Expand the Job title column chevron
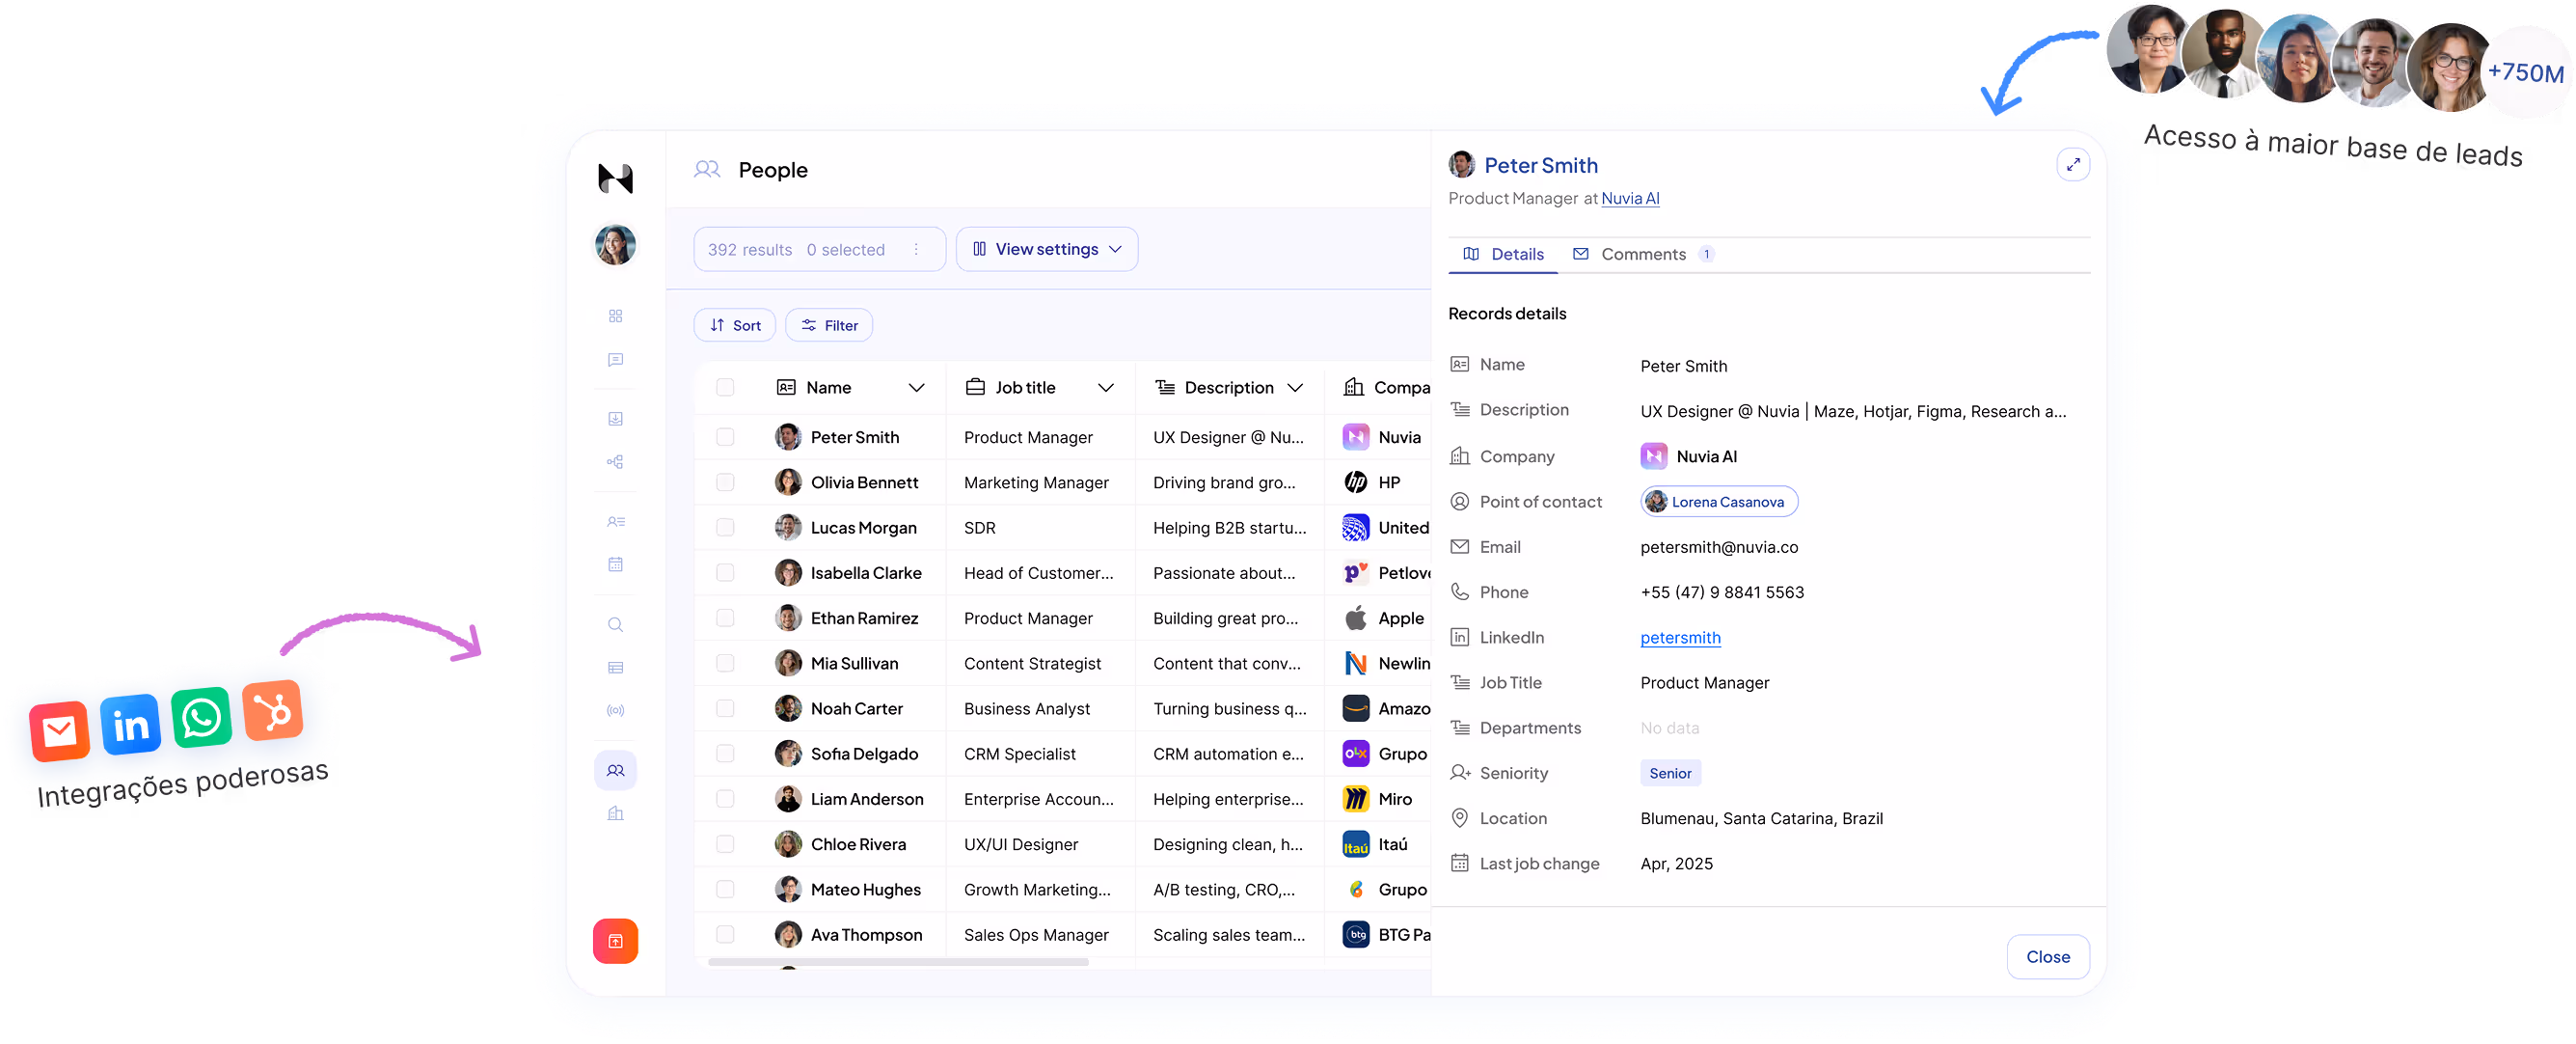Screen dimensions: 2576x1044 [x=1105, y=388]
